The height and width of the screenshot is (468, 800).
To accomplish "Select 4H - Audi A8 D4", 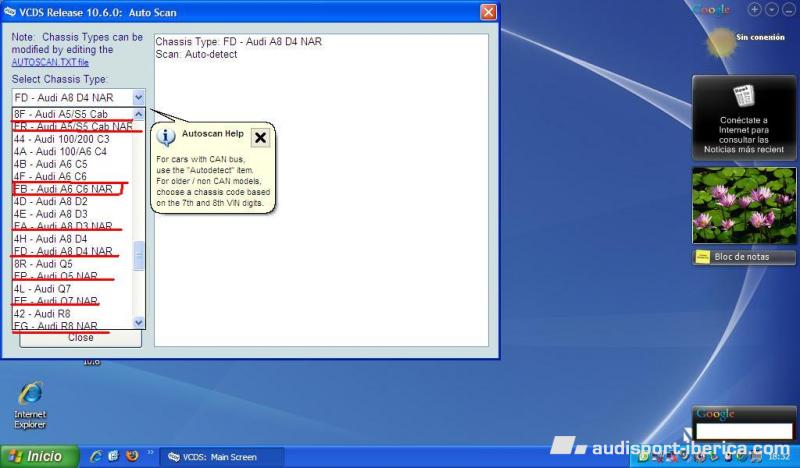I will tap(72, 239).
